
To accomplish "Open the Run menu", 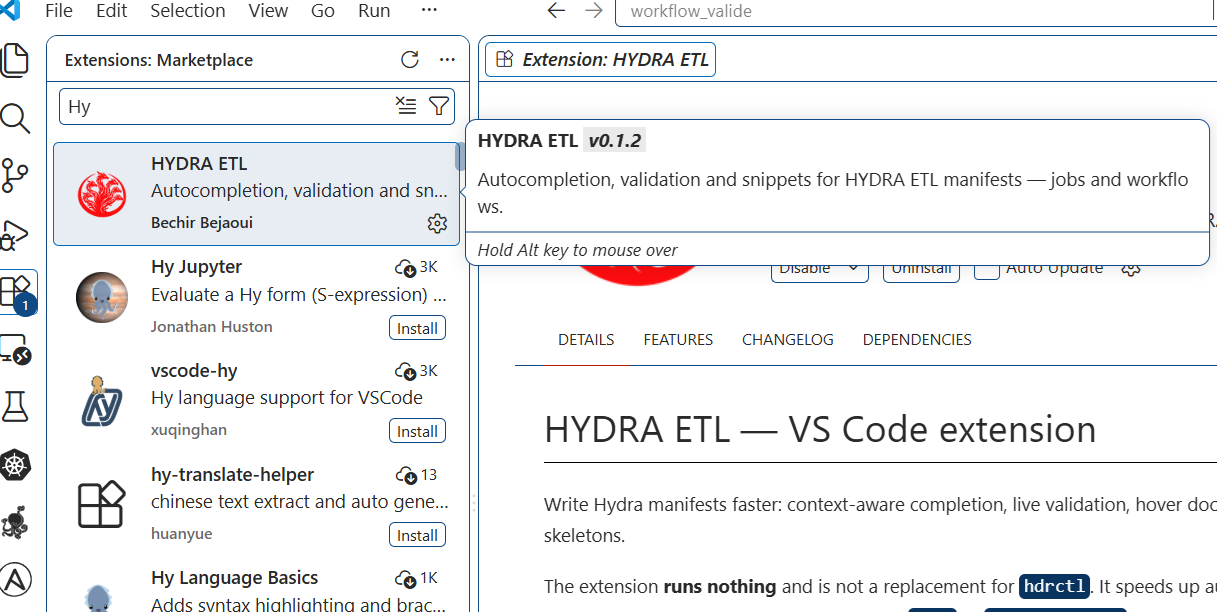I will (374, 11).
